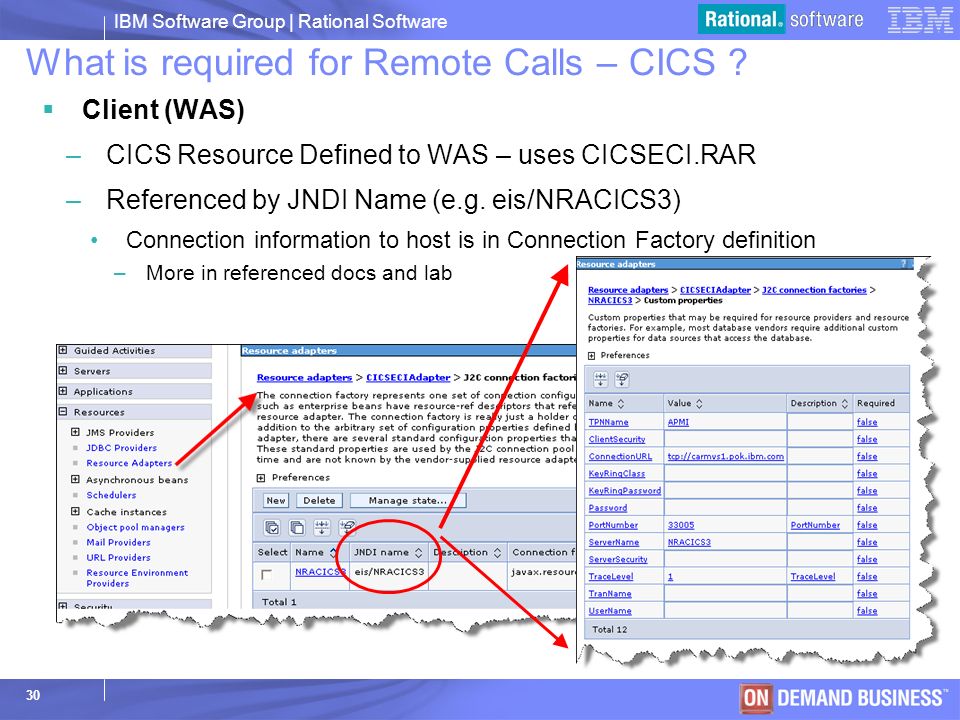The image size is (960, 720).
Task: Sort connection factories by Description column
Action: point(497,552)
